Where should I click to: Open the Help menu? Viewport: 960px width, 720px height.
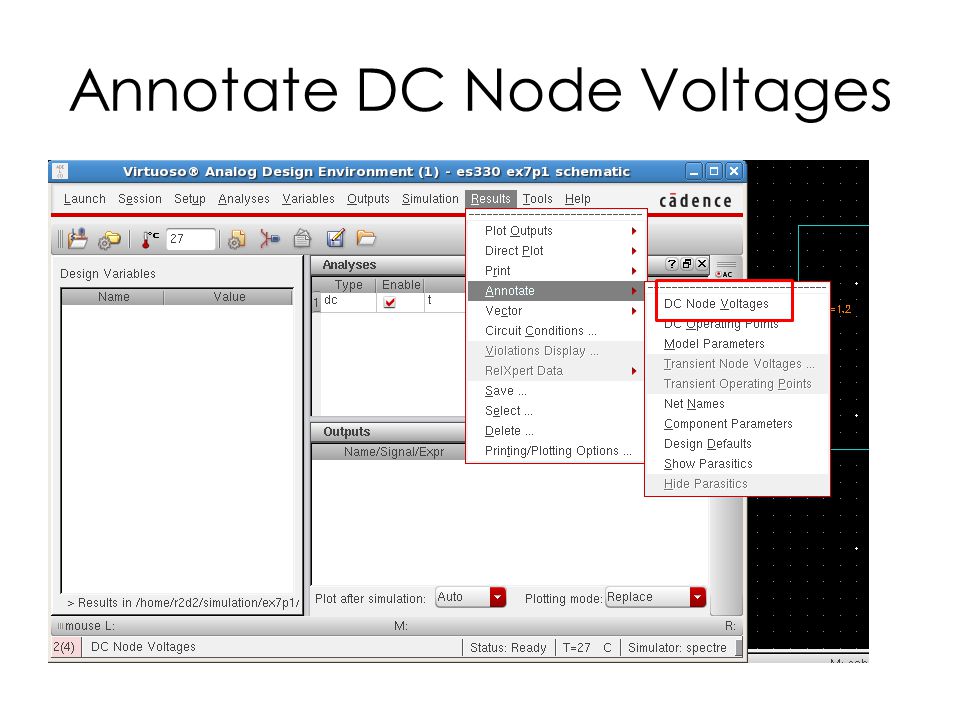pyautogui.click(x=577, y=199)
